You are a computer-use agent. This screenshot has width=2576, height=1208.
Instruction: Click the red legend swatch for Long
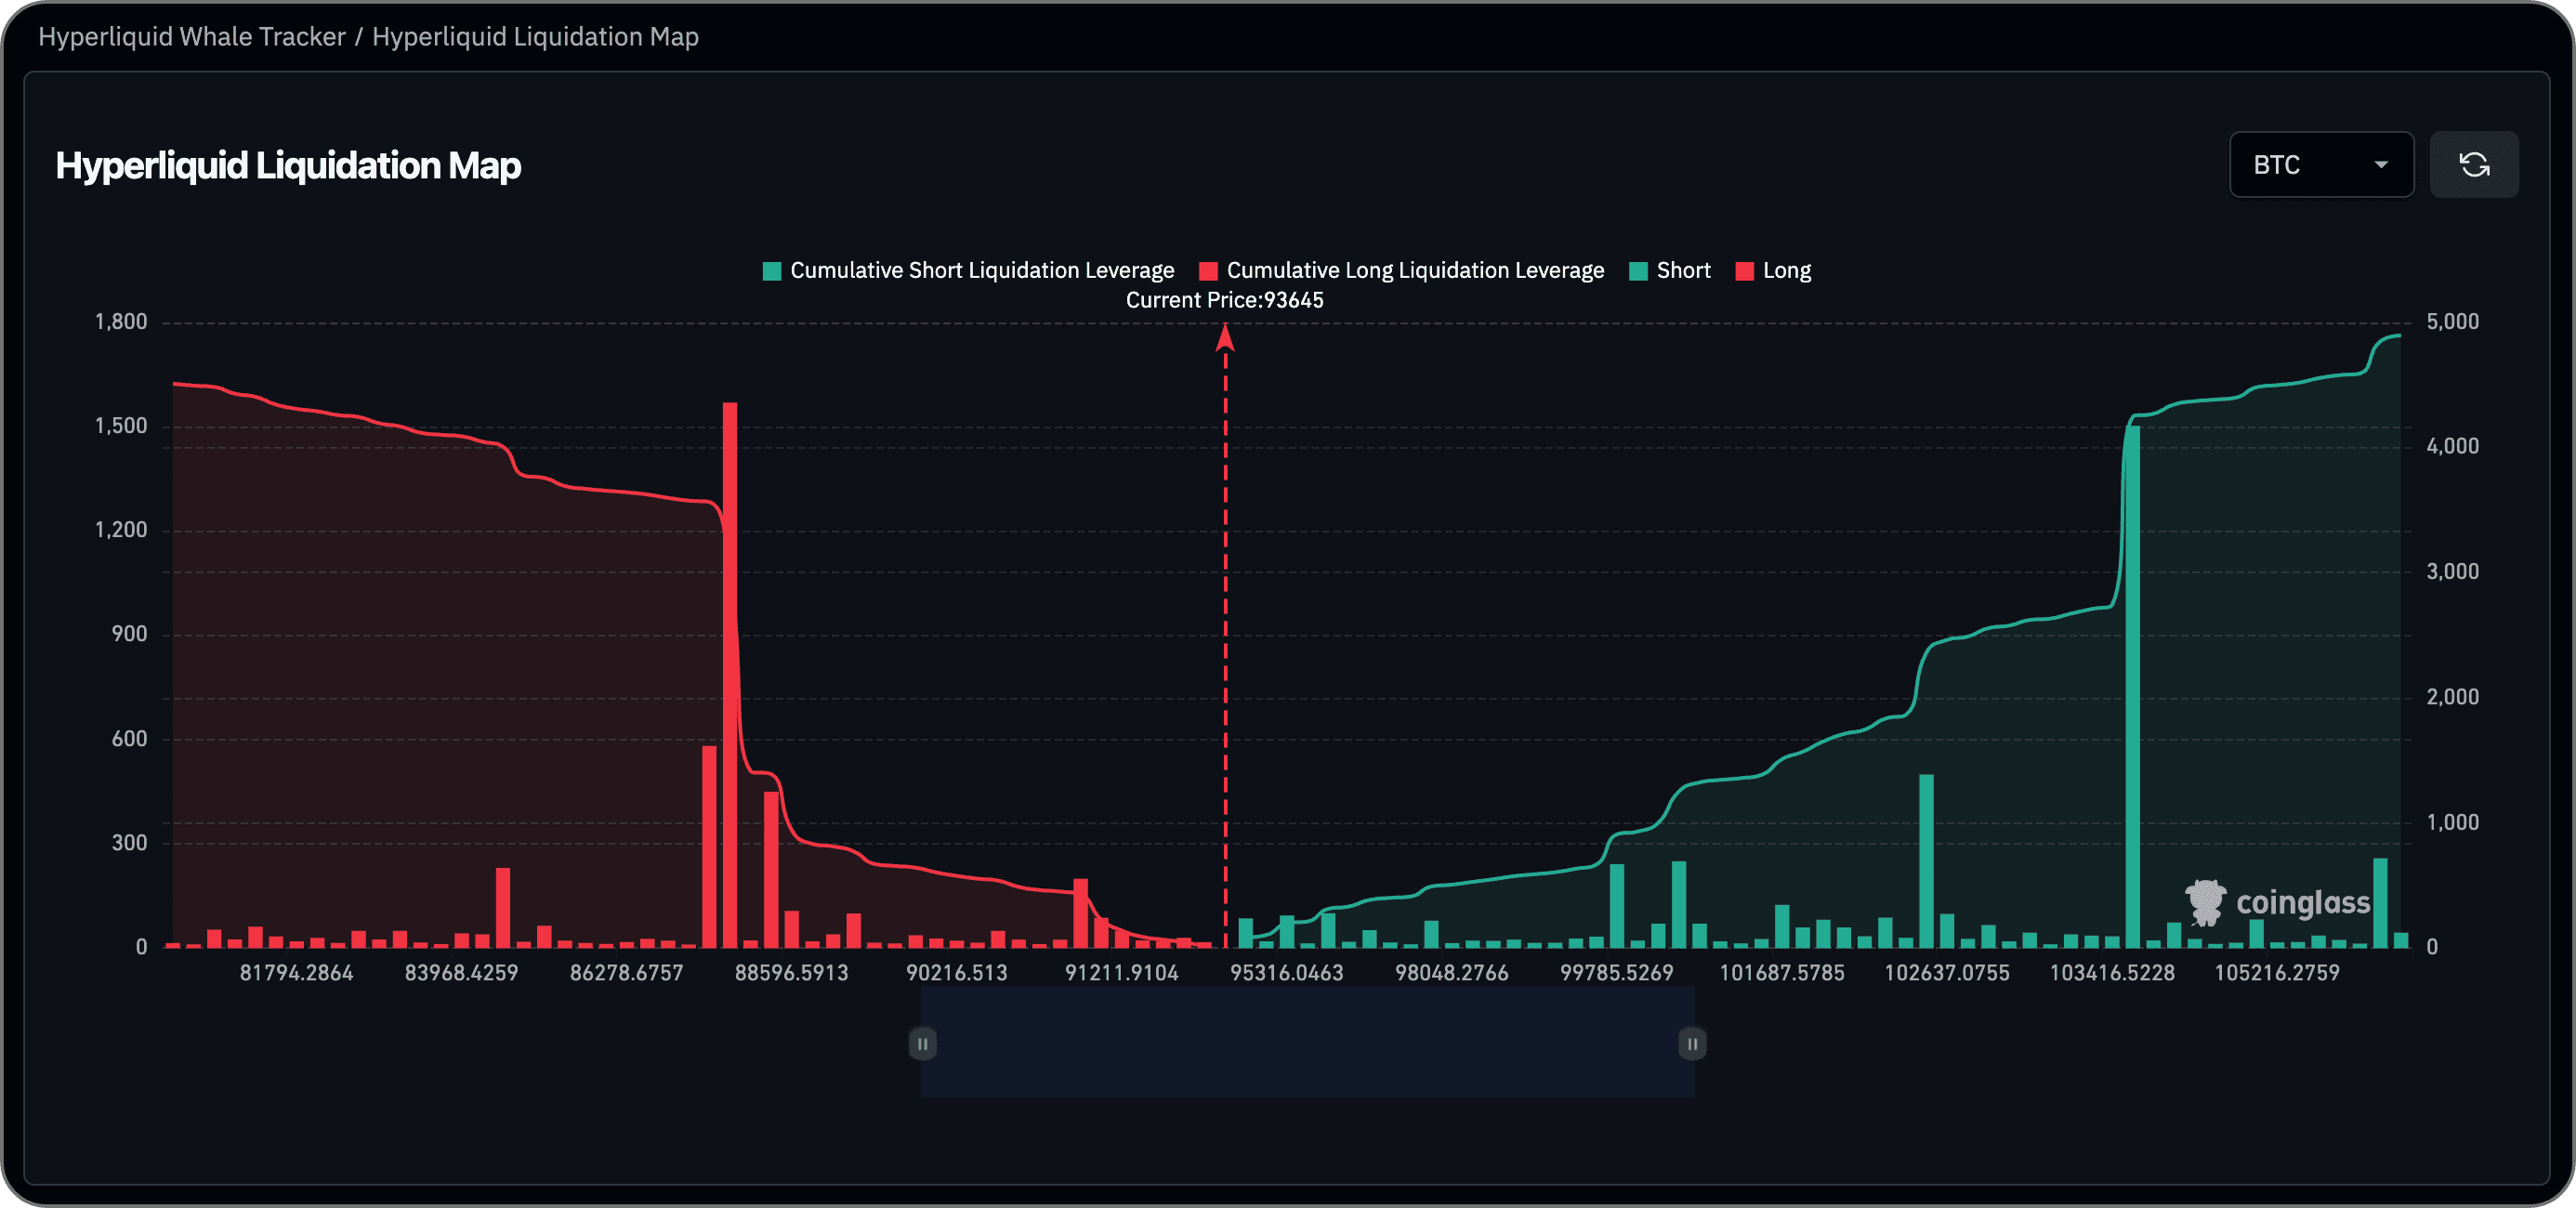tap(1745, 272)
